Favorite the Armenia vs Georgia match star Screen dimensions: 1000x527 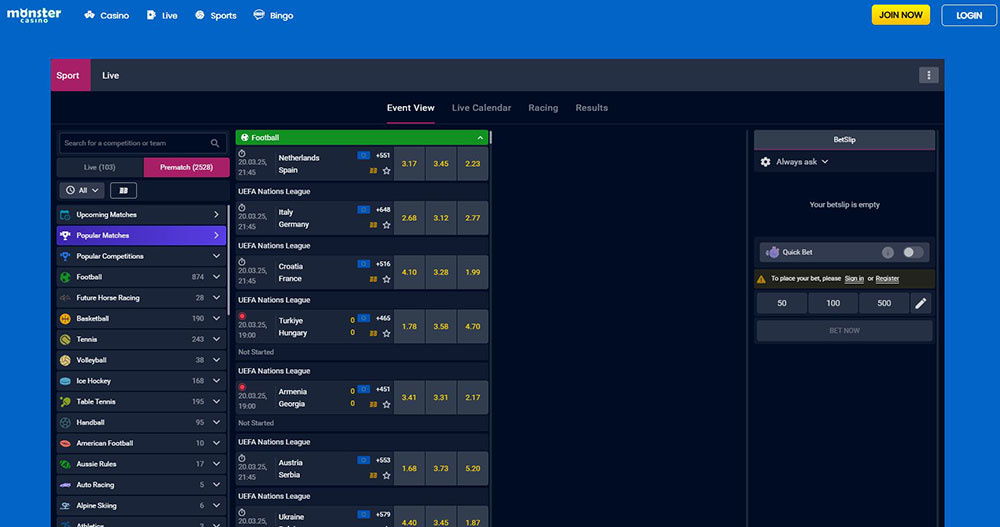pyautogui.click(x=386, y=405)
